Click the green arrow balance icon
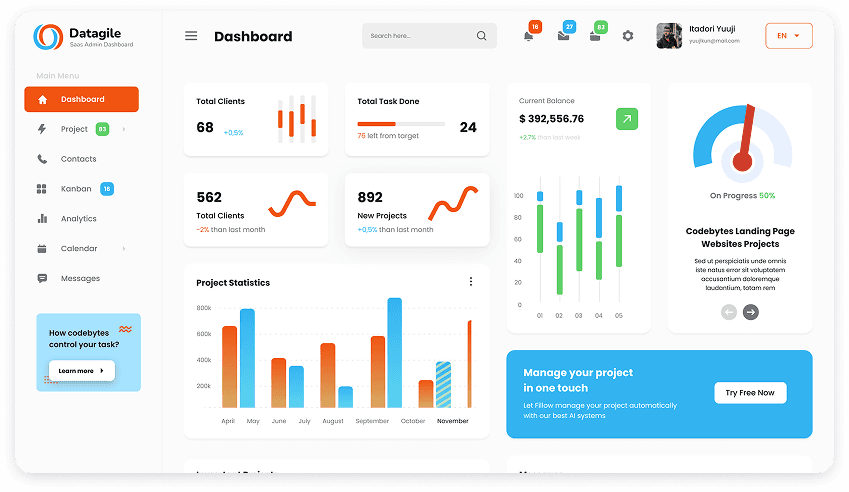The height and width of the screenshot is (492, 849). point(626,119)
